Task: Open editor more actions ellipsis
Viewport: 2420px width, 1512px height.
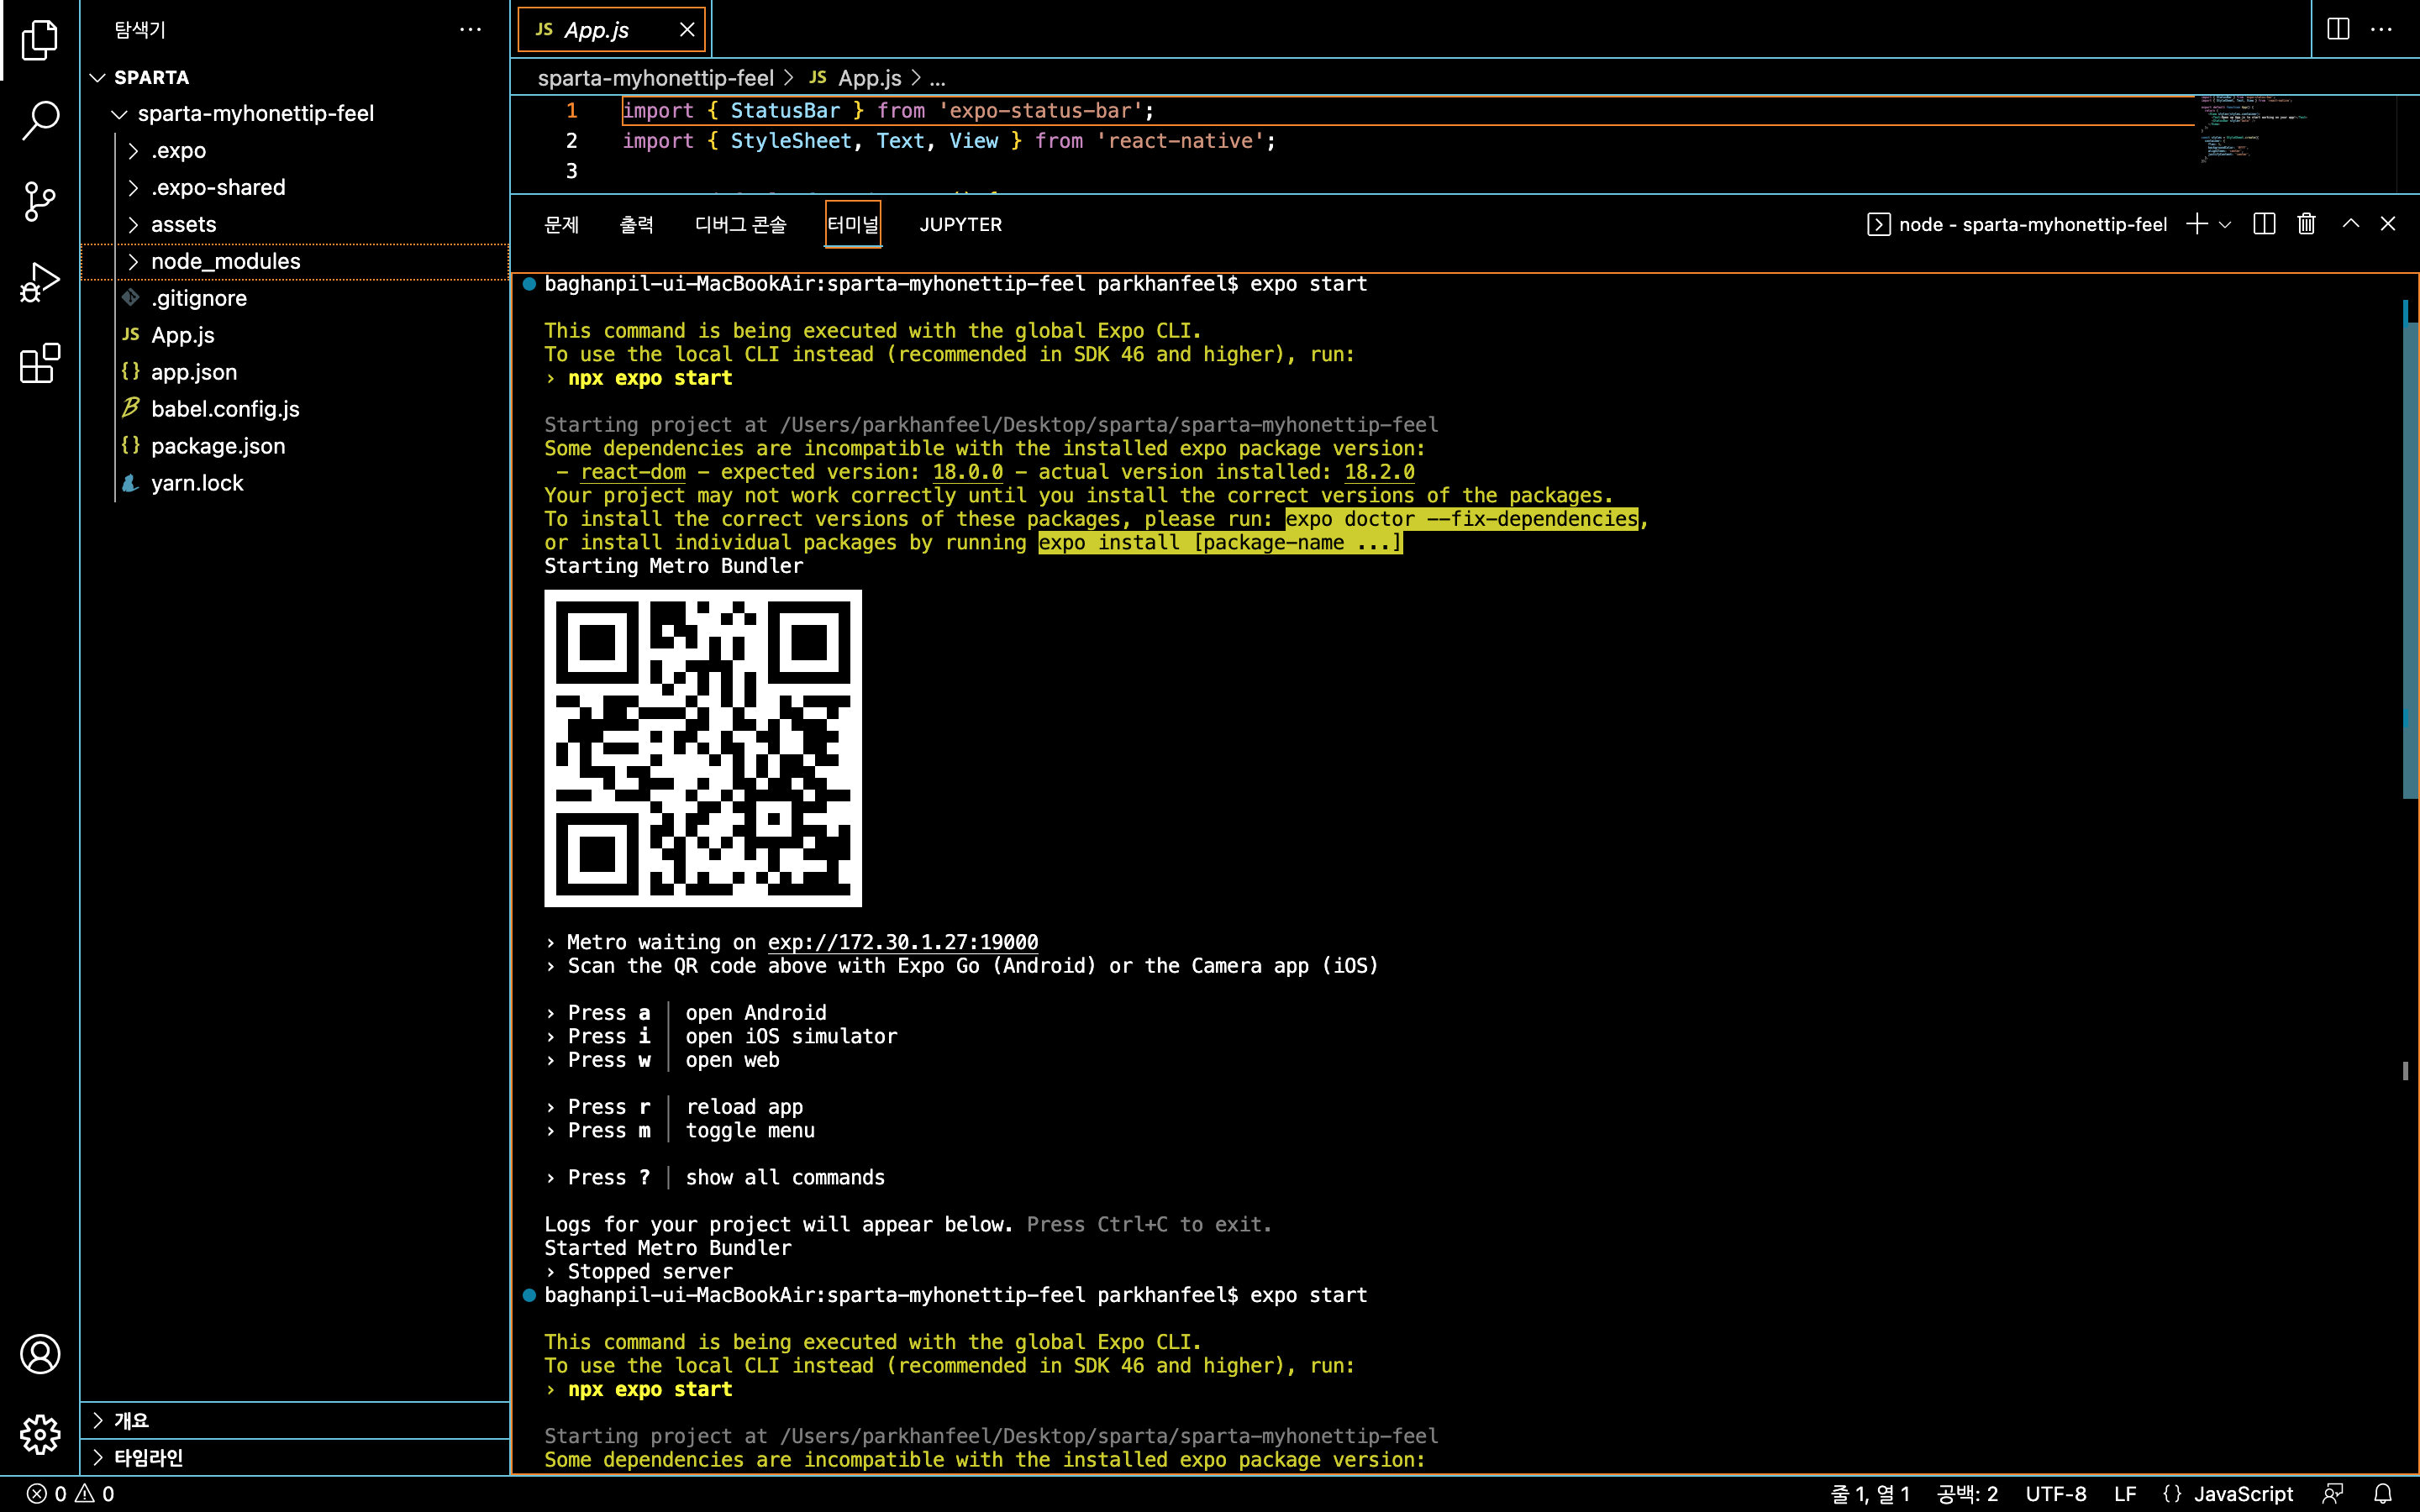Action: coord(2382,29)
